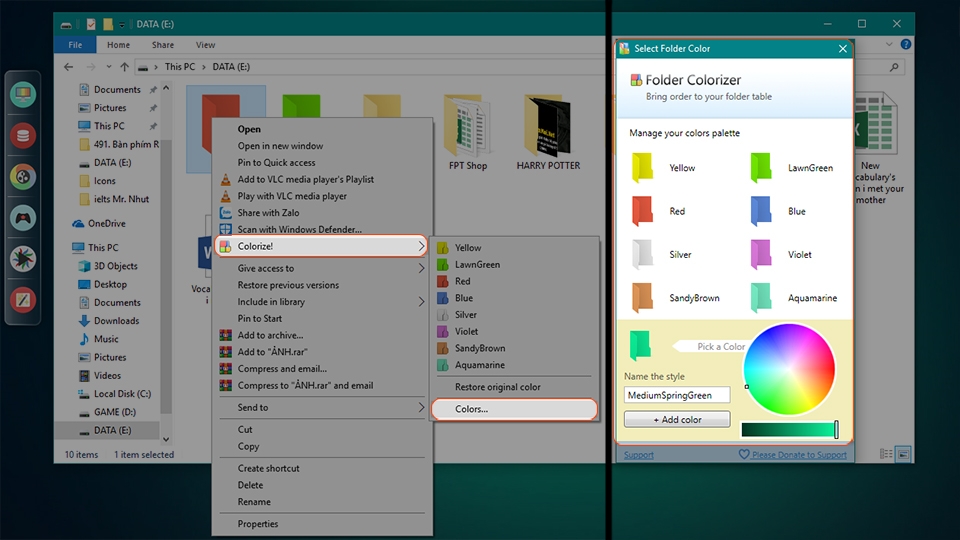Image resolution: width=960 pixels, height=540 pixels.
Task: Open the Support link
Action: click(x=639, y=454)
